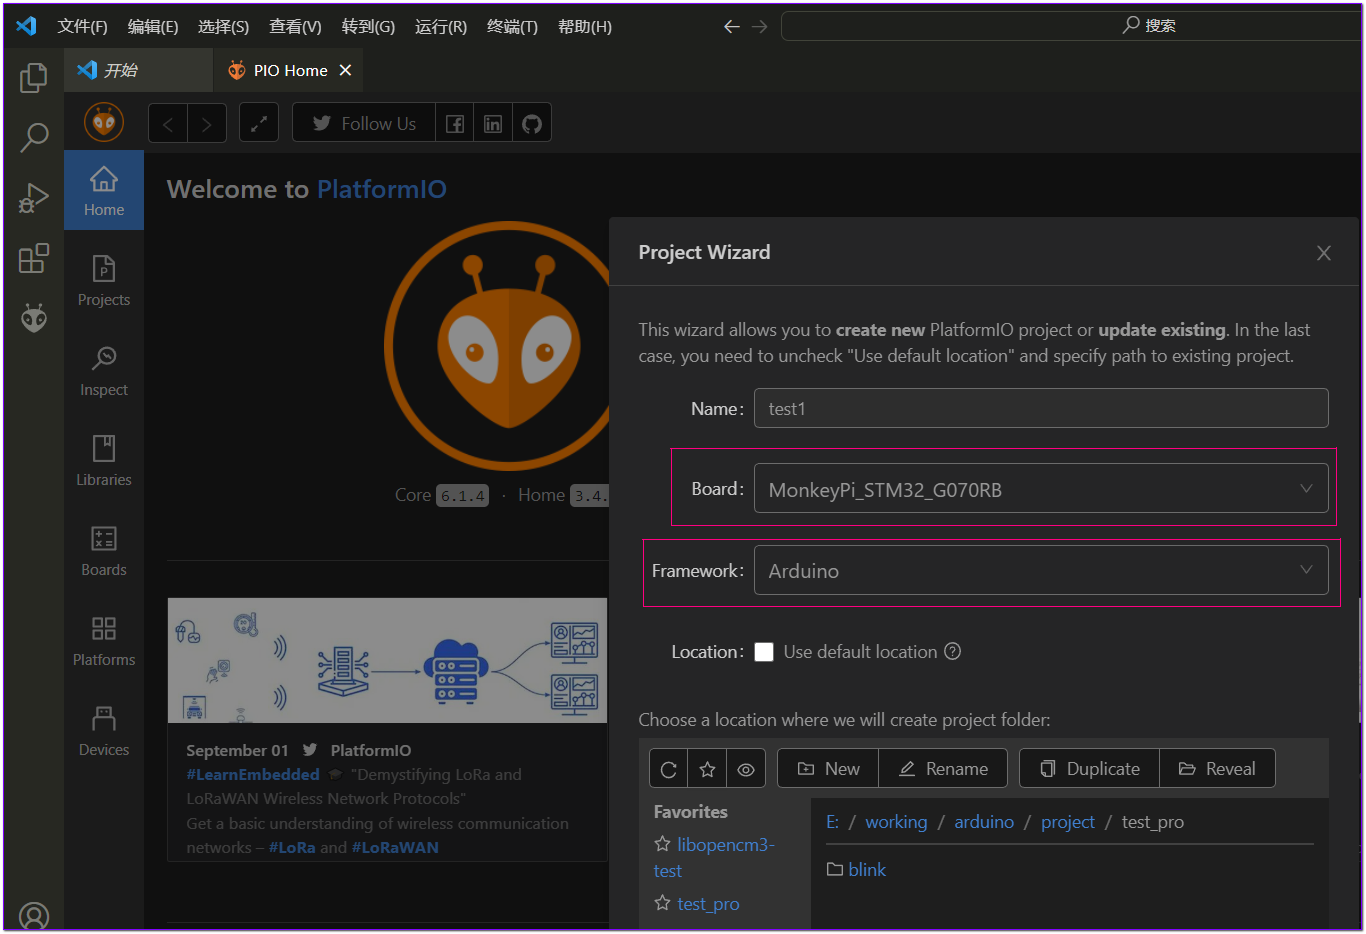Click the star favorite icon button

point(707,768)
